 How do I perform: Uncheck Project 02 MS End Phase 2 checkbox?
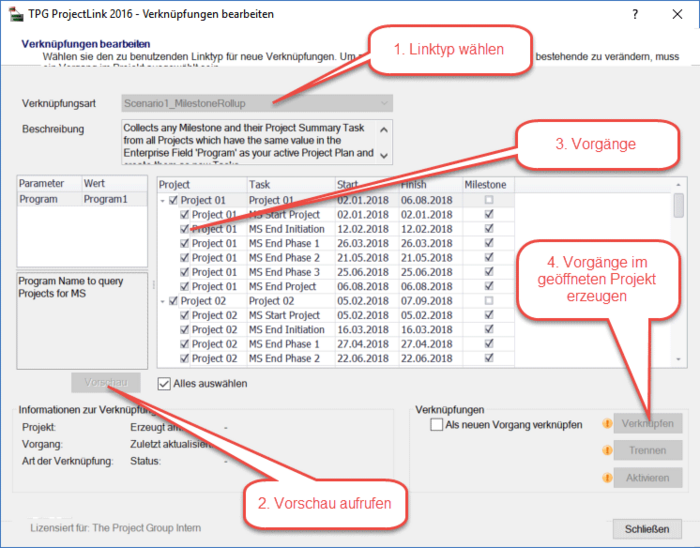[x=184, y=358]
